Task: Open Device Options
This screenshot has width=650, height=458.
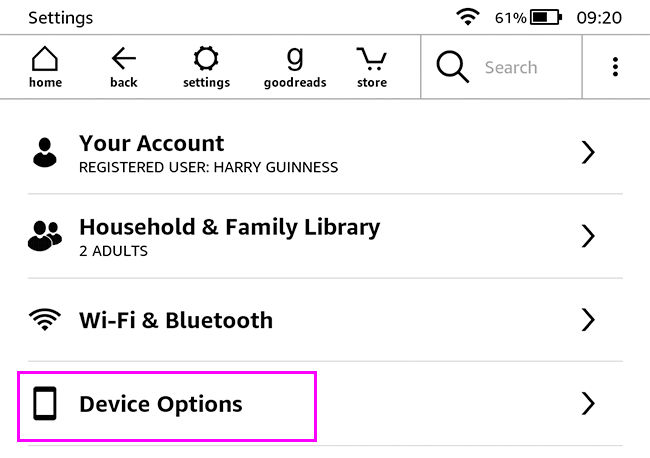Action: pos(161,404)
